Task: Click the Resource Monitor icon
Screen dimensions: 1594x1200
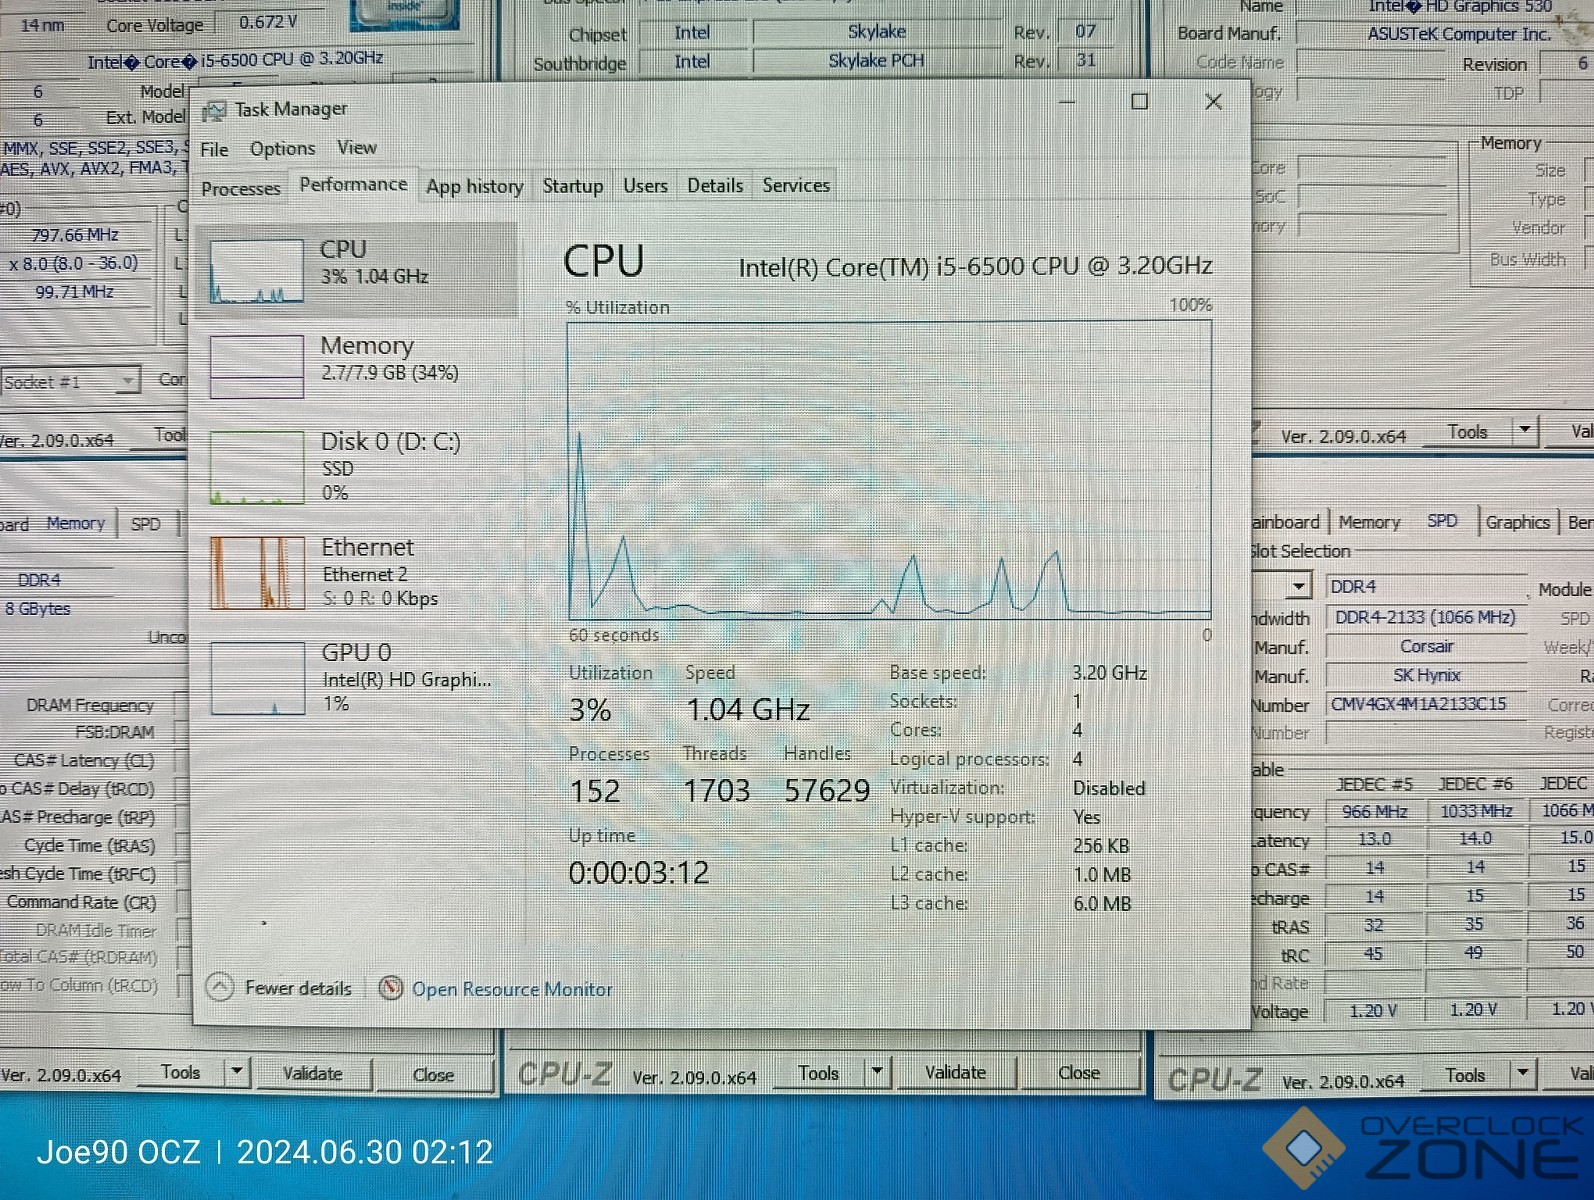Action: tap(391, 988)
